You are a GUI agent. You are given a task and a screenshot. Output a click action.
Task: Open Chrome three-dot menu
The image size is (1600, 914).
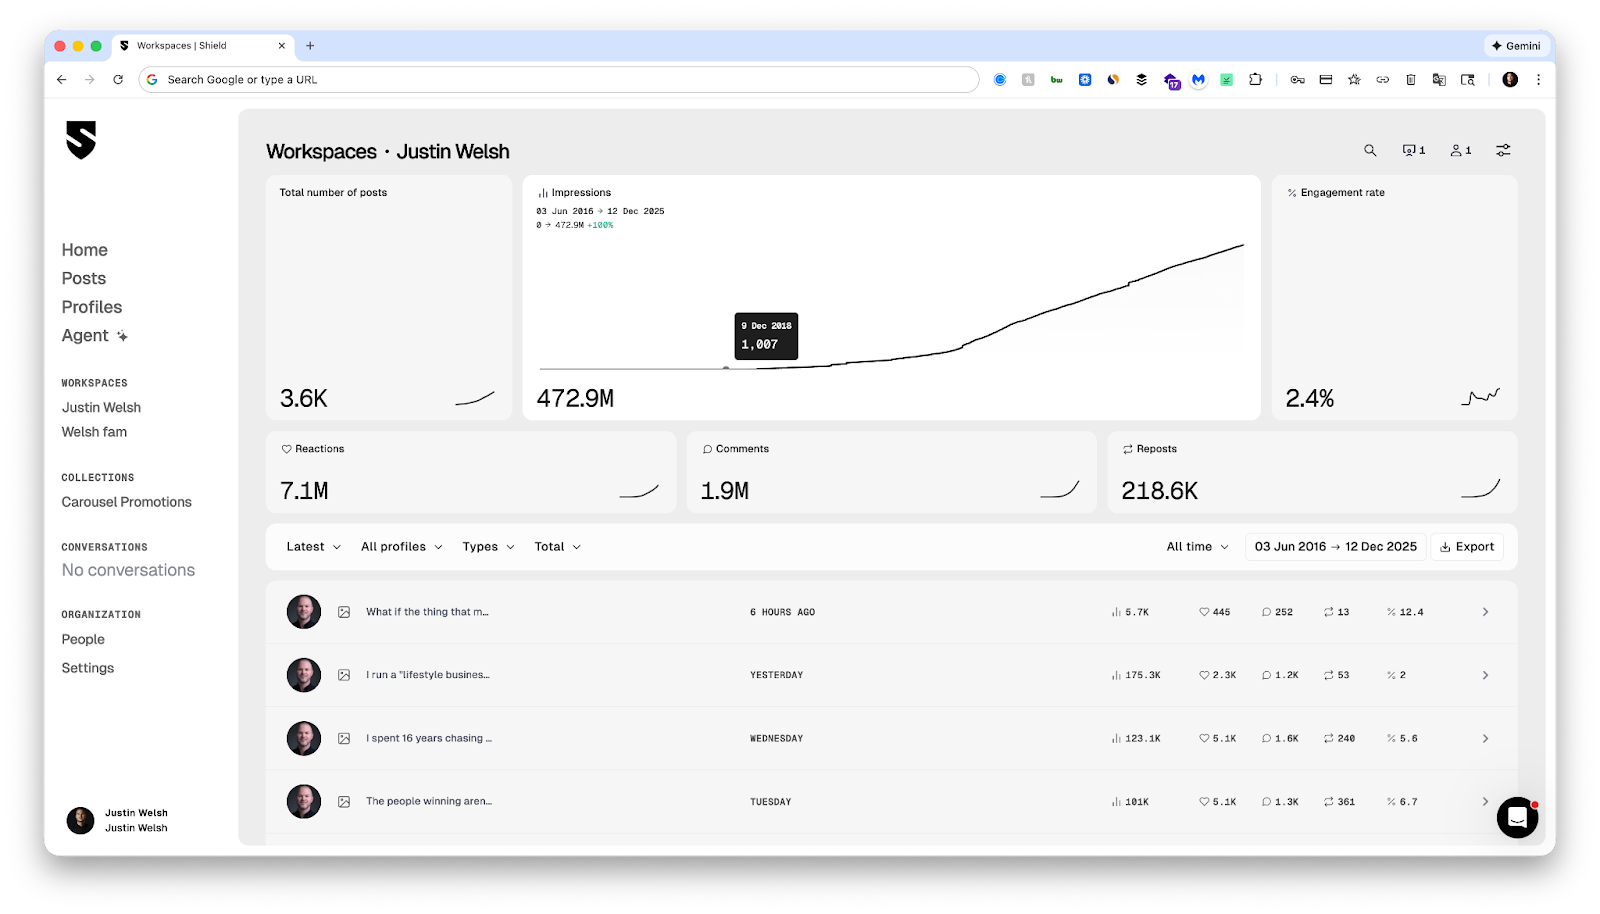(1538, 80)
